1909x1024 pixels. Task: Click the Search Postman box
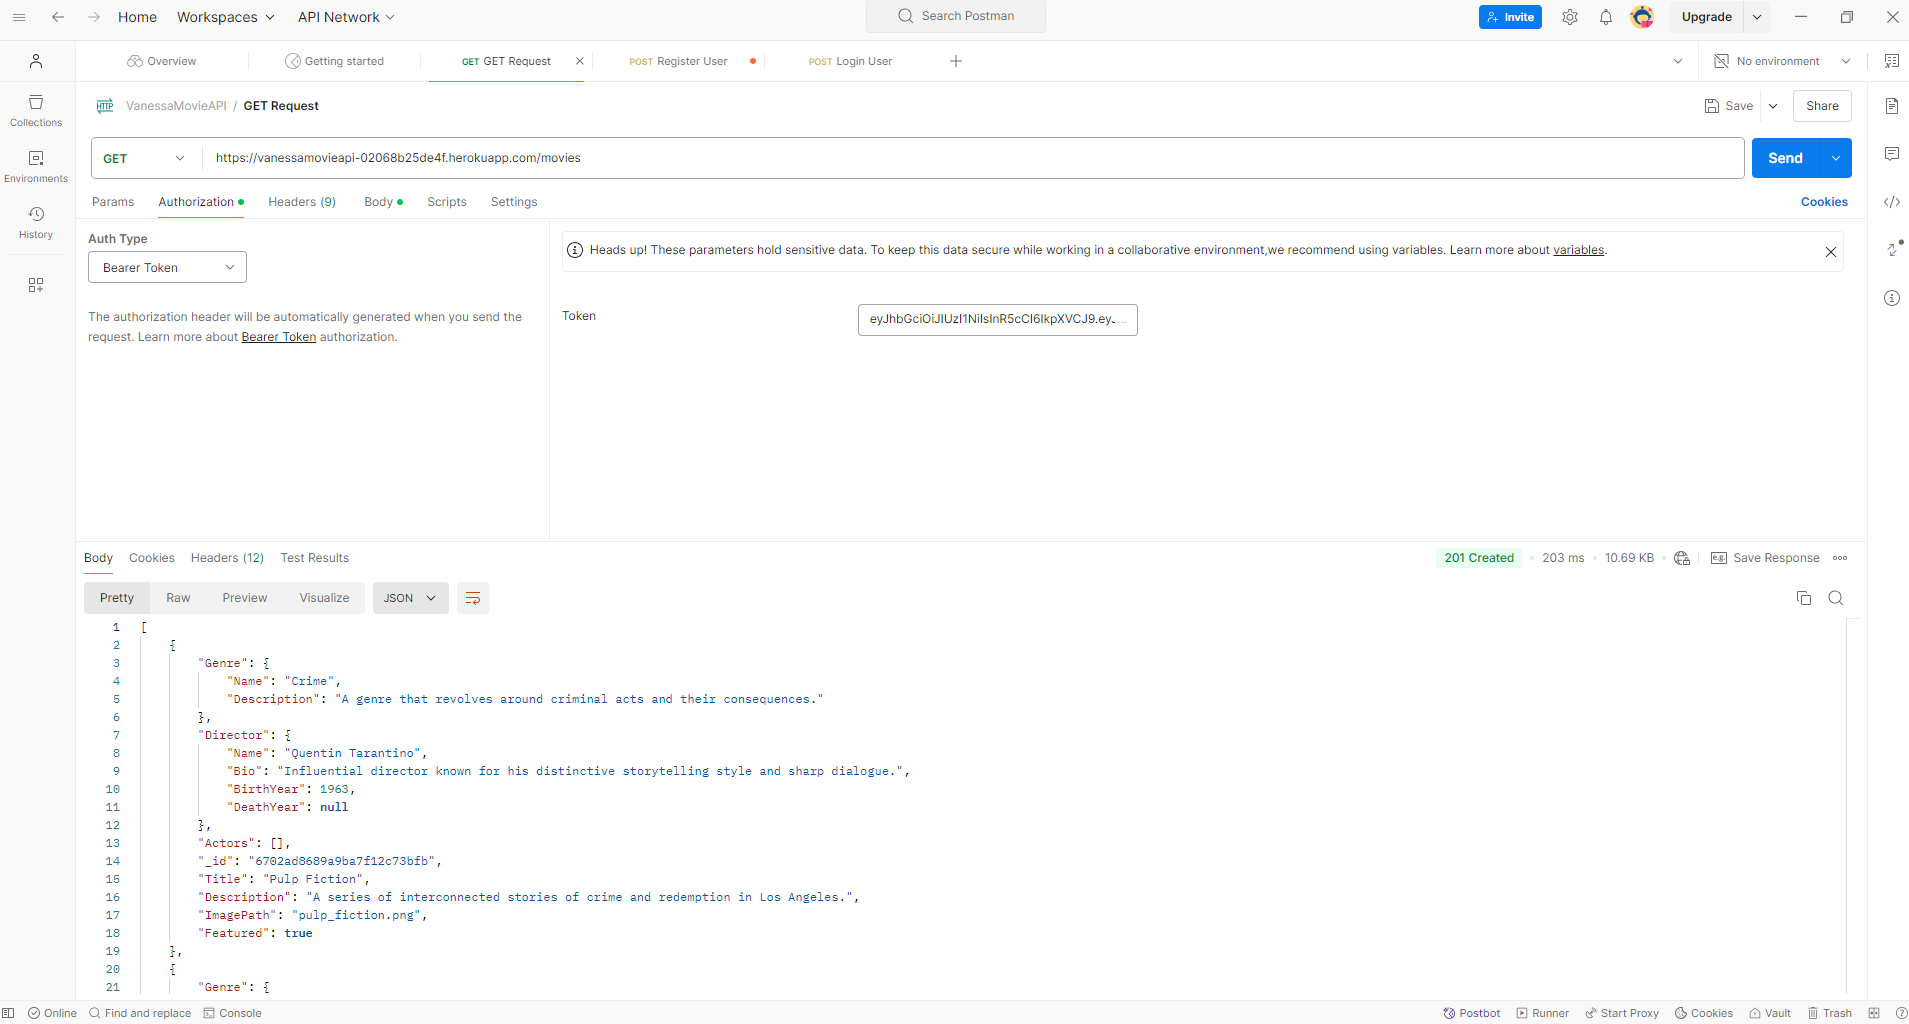tap(956, 16)
